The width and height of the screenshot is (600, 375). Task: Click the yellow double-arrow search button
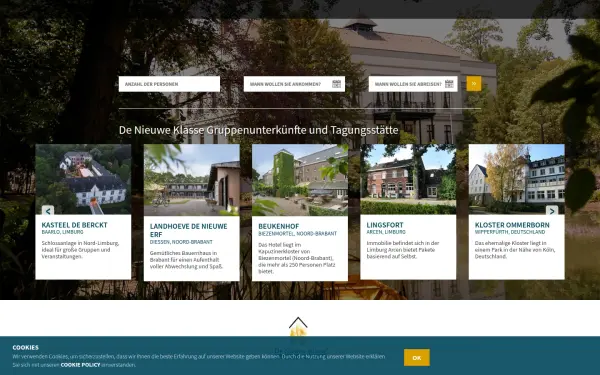coord(474,84)
